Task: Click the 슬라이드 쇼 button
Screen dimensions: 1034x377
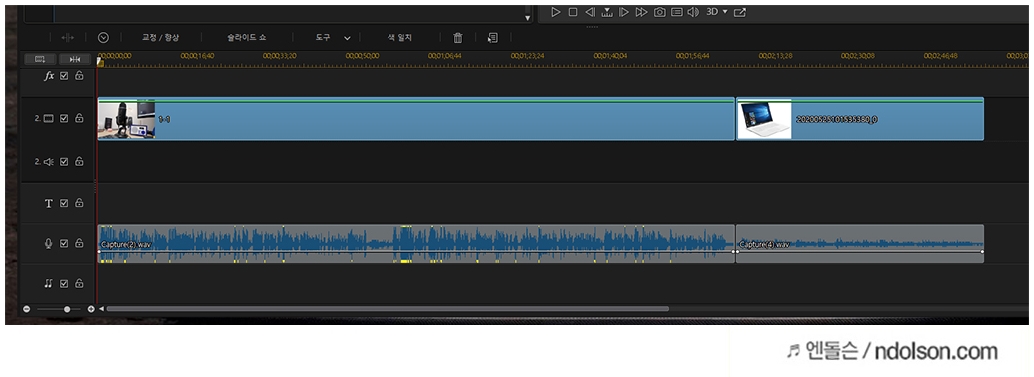Action: 247,38
